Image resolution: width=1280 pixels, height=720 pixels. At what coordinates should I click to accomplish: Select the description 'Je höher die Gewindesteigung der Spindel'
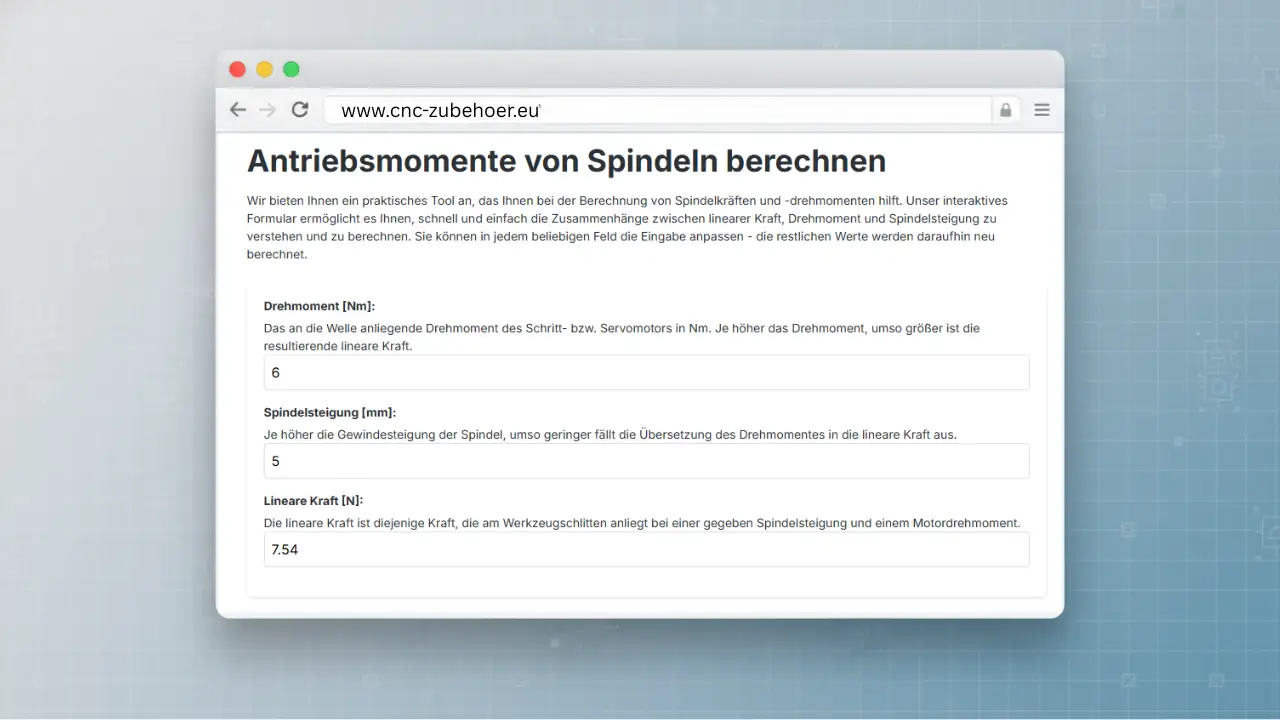(610, 435)
